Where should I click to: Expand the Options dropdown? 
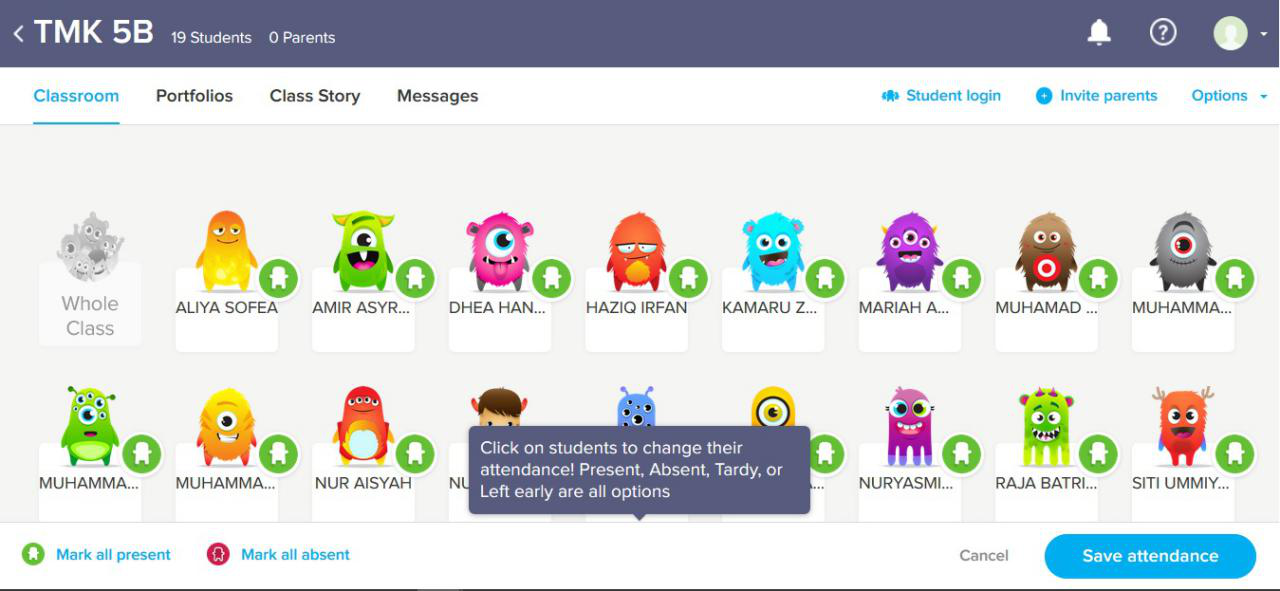[1229, 96]
